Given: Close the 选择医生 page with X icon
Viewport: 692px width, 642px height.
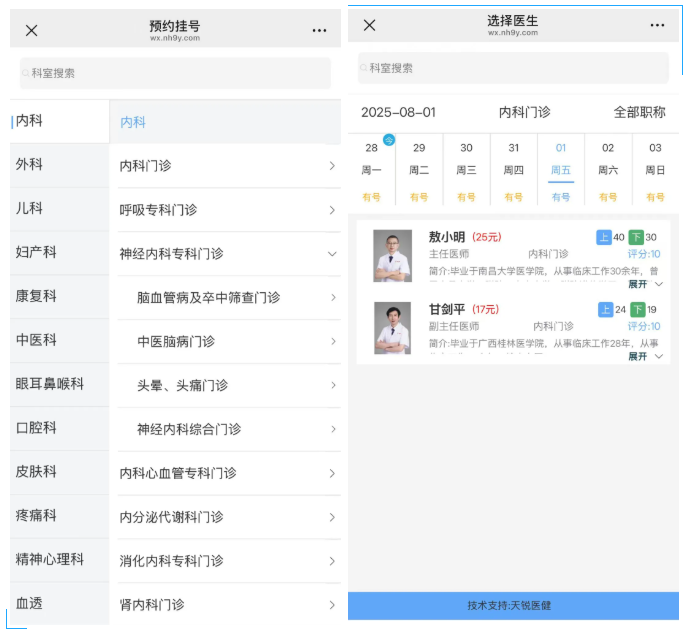Looking at the screenshot, I should point(369,26).
